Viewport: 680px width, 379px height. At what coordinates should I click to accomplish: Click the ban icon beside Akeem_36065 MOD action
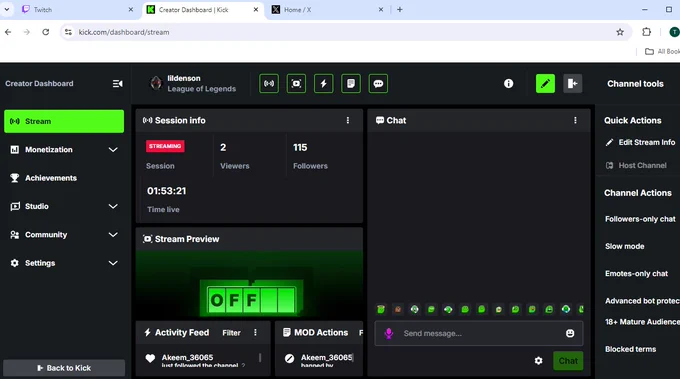tap(289, 358)
